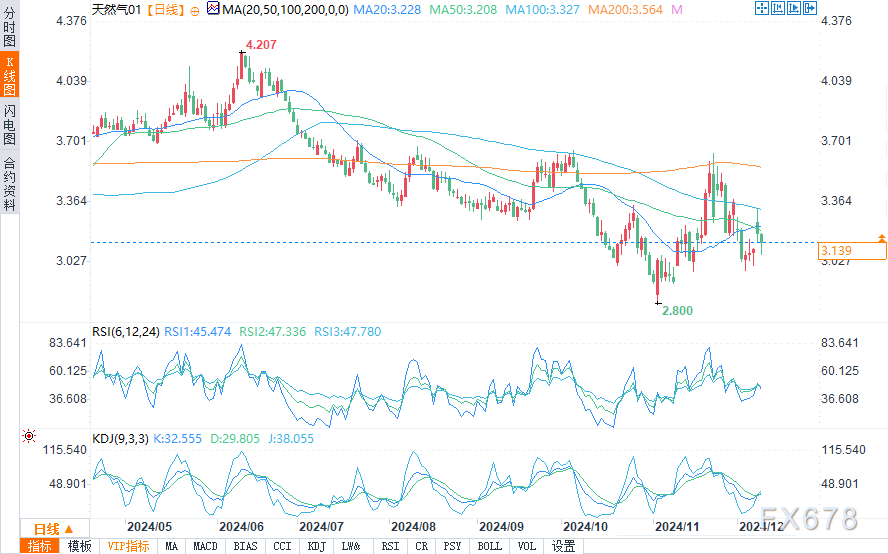This screenshot has height=554, width=888.
Task: Click the chart play-forward icon
Action: tap(794, 8)
